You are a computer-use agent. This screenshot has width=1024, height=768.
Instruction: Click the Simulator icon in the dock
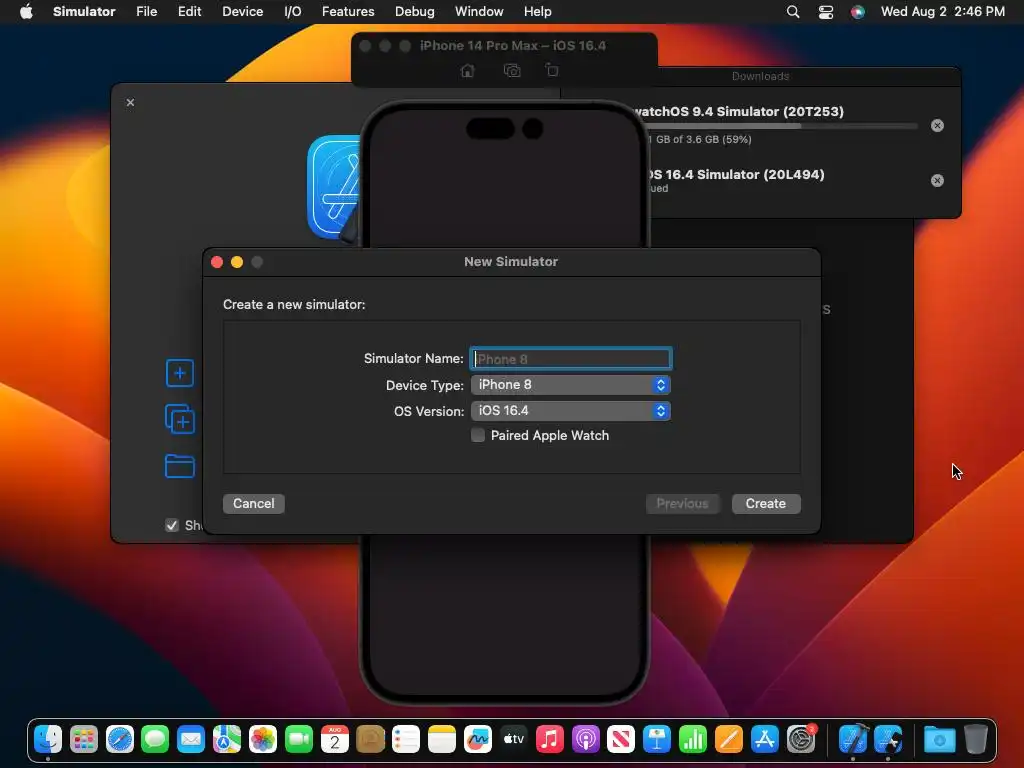pyautogui.click(x=889, y=739)
